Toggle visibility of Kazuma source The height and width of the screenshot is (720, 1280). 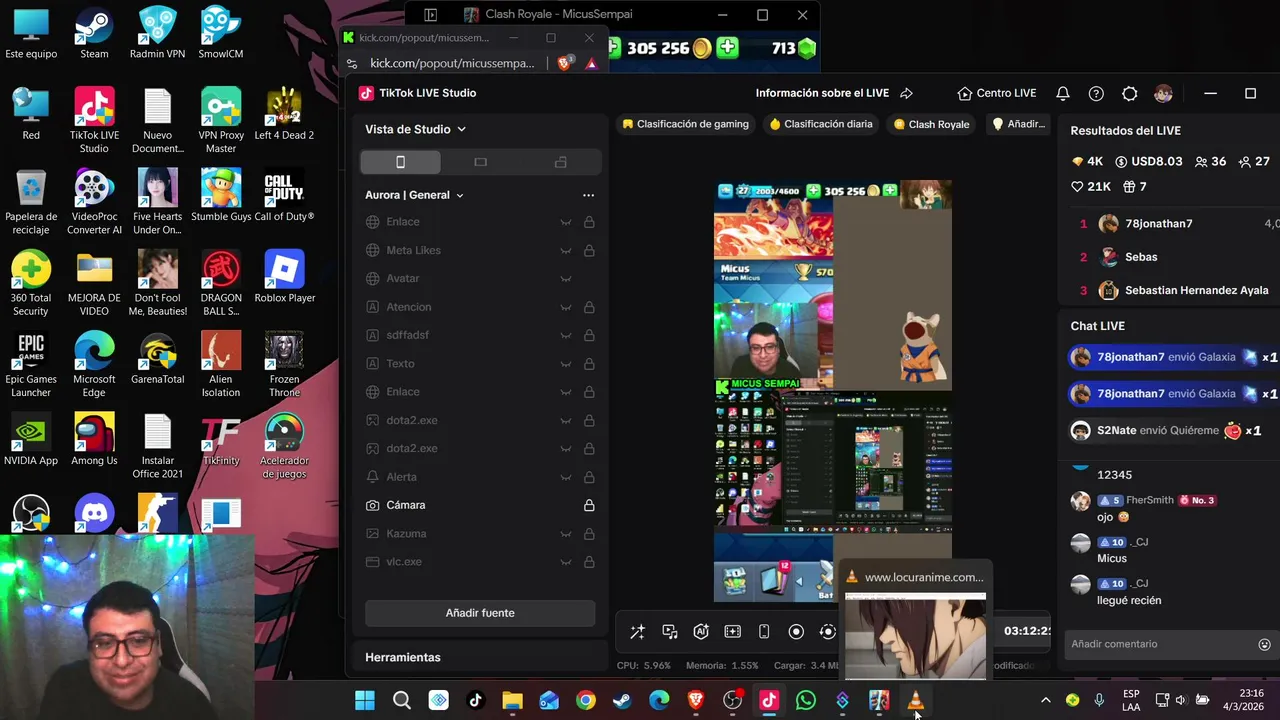pyautogui.click(x=565, y=534)
